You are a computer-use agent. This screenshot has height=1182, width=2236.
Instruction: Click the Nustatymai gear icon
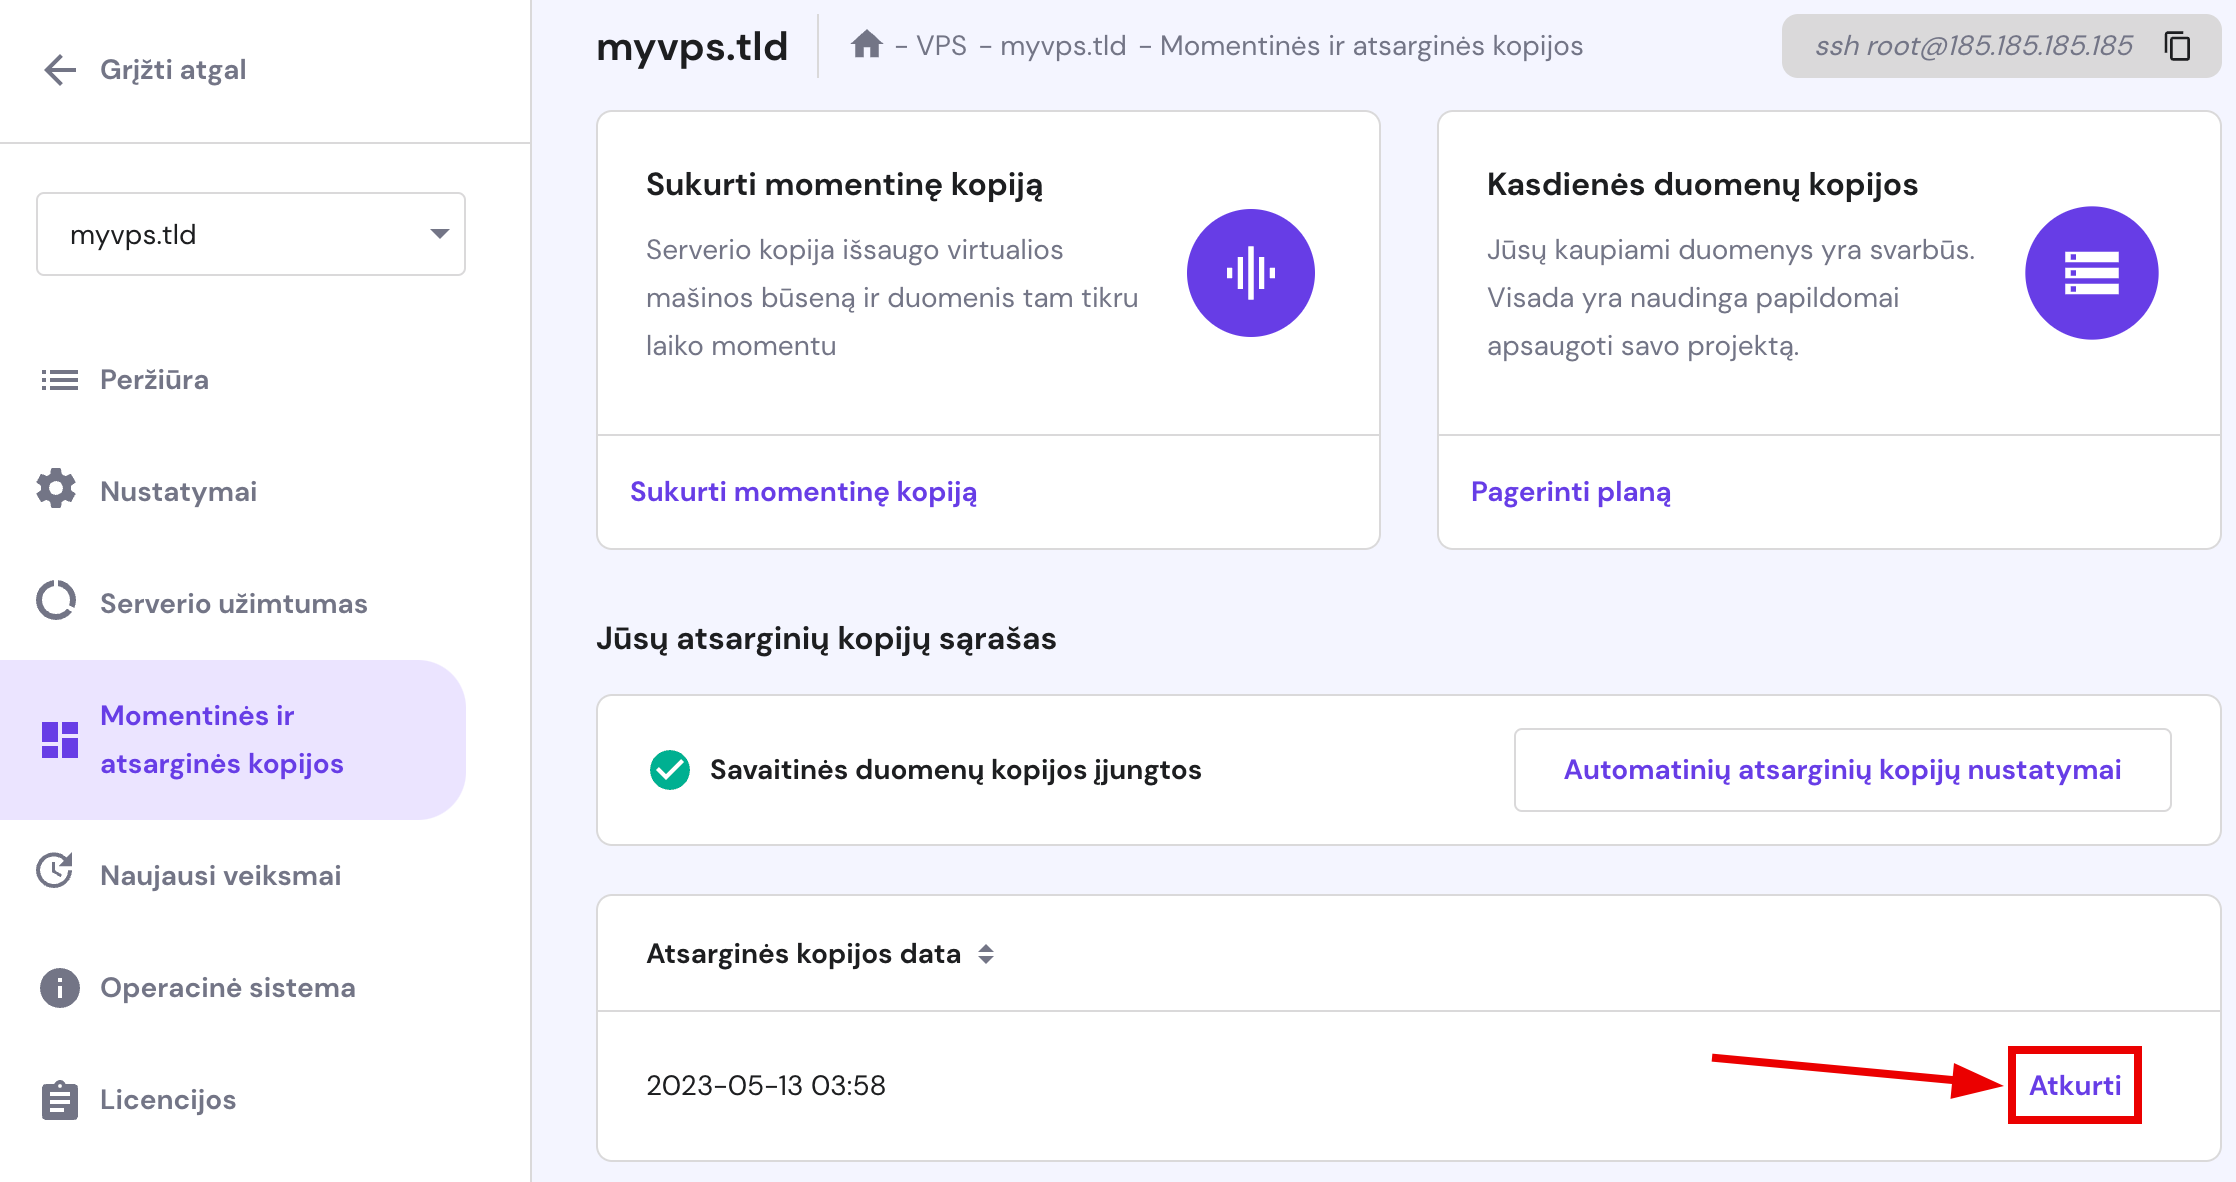[x=56, y=489]
